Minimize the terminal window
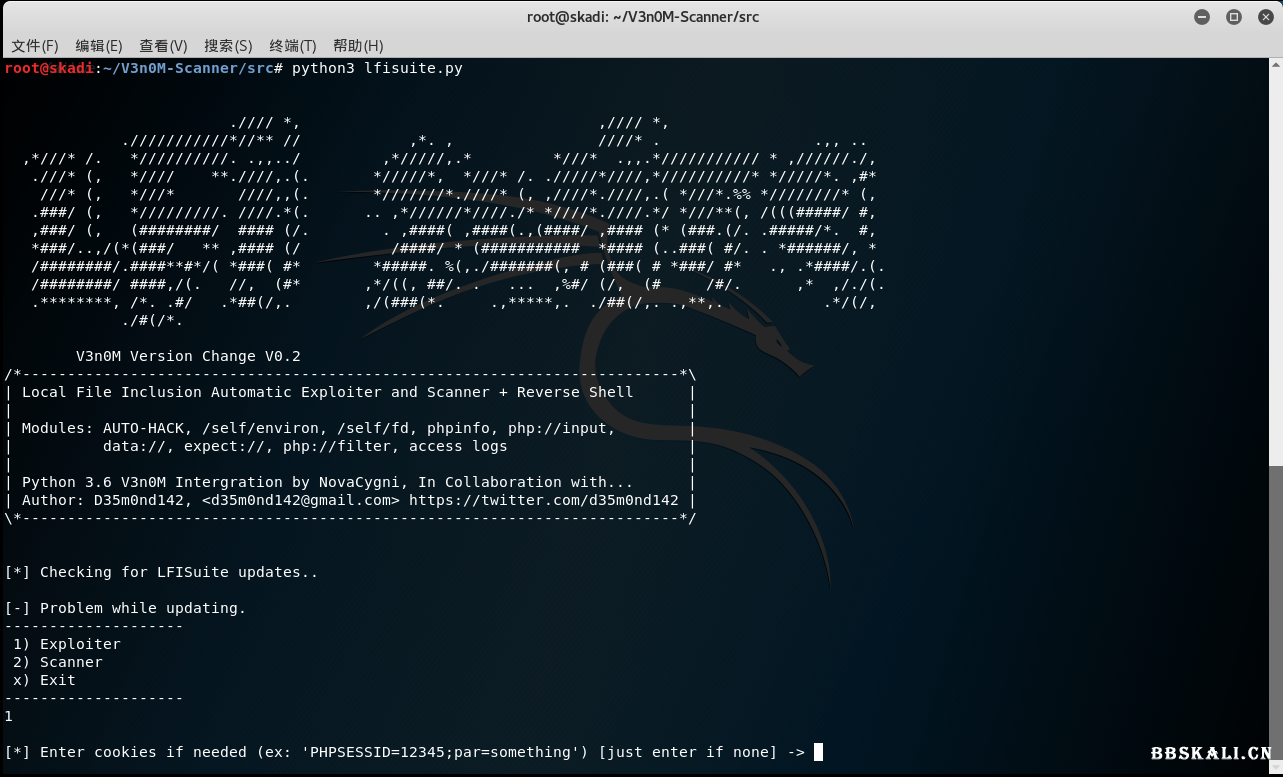Image resolution: width=1283 pixels, height=777 pixels. pyautogui.click(x=1200, y=16)
